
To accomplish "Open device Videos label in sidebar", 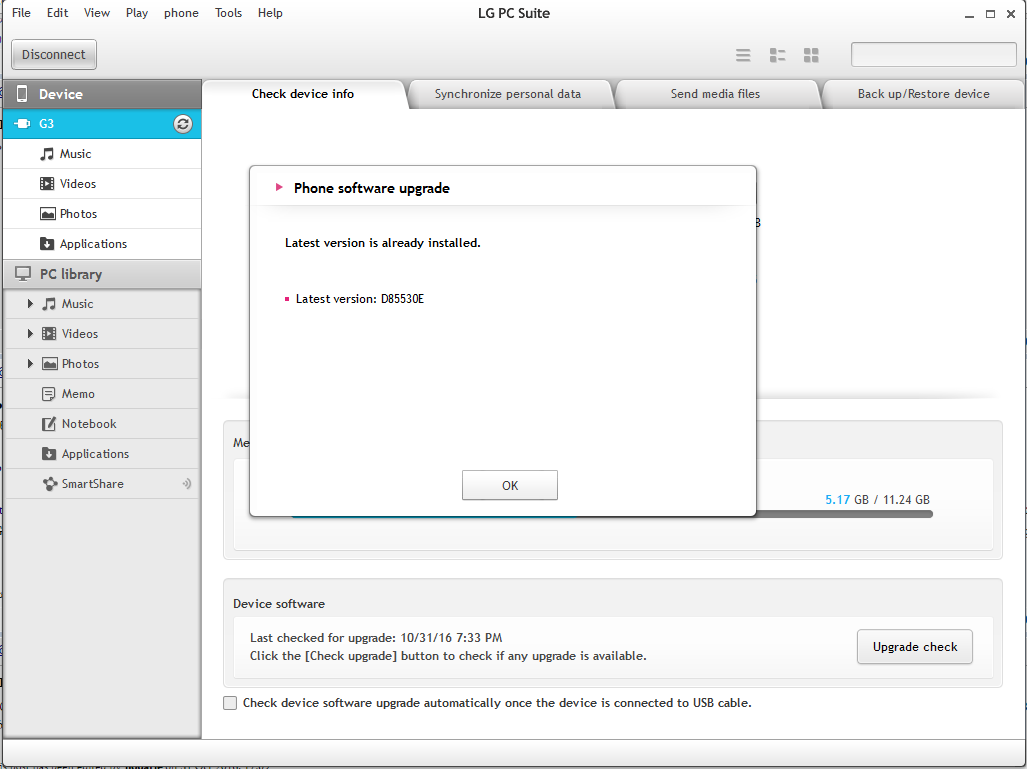I will tap(78, 184).
